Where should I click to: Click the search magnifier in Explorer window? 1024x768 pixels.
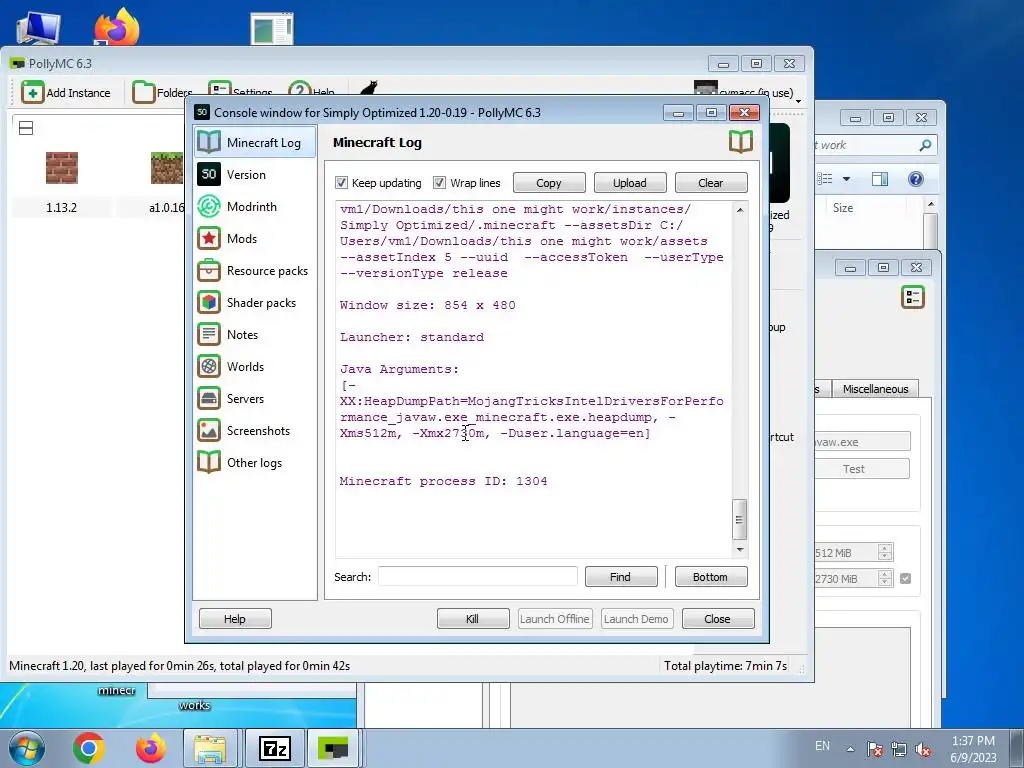tap(925, 145)
